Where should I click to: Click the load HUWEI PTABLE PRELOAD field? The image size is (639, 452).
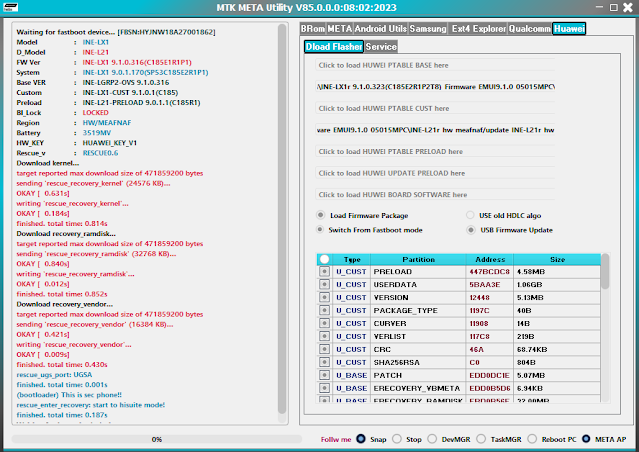click(435, 152)
